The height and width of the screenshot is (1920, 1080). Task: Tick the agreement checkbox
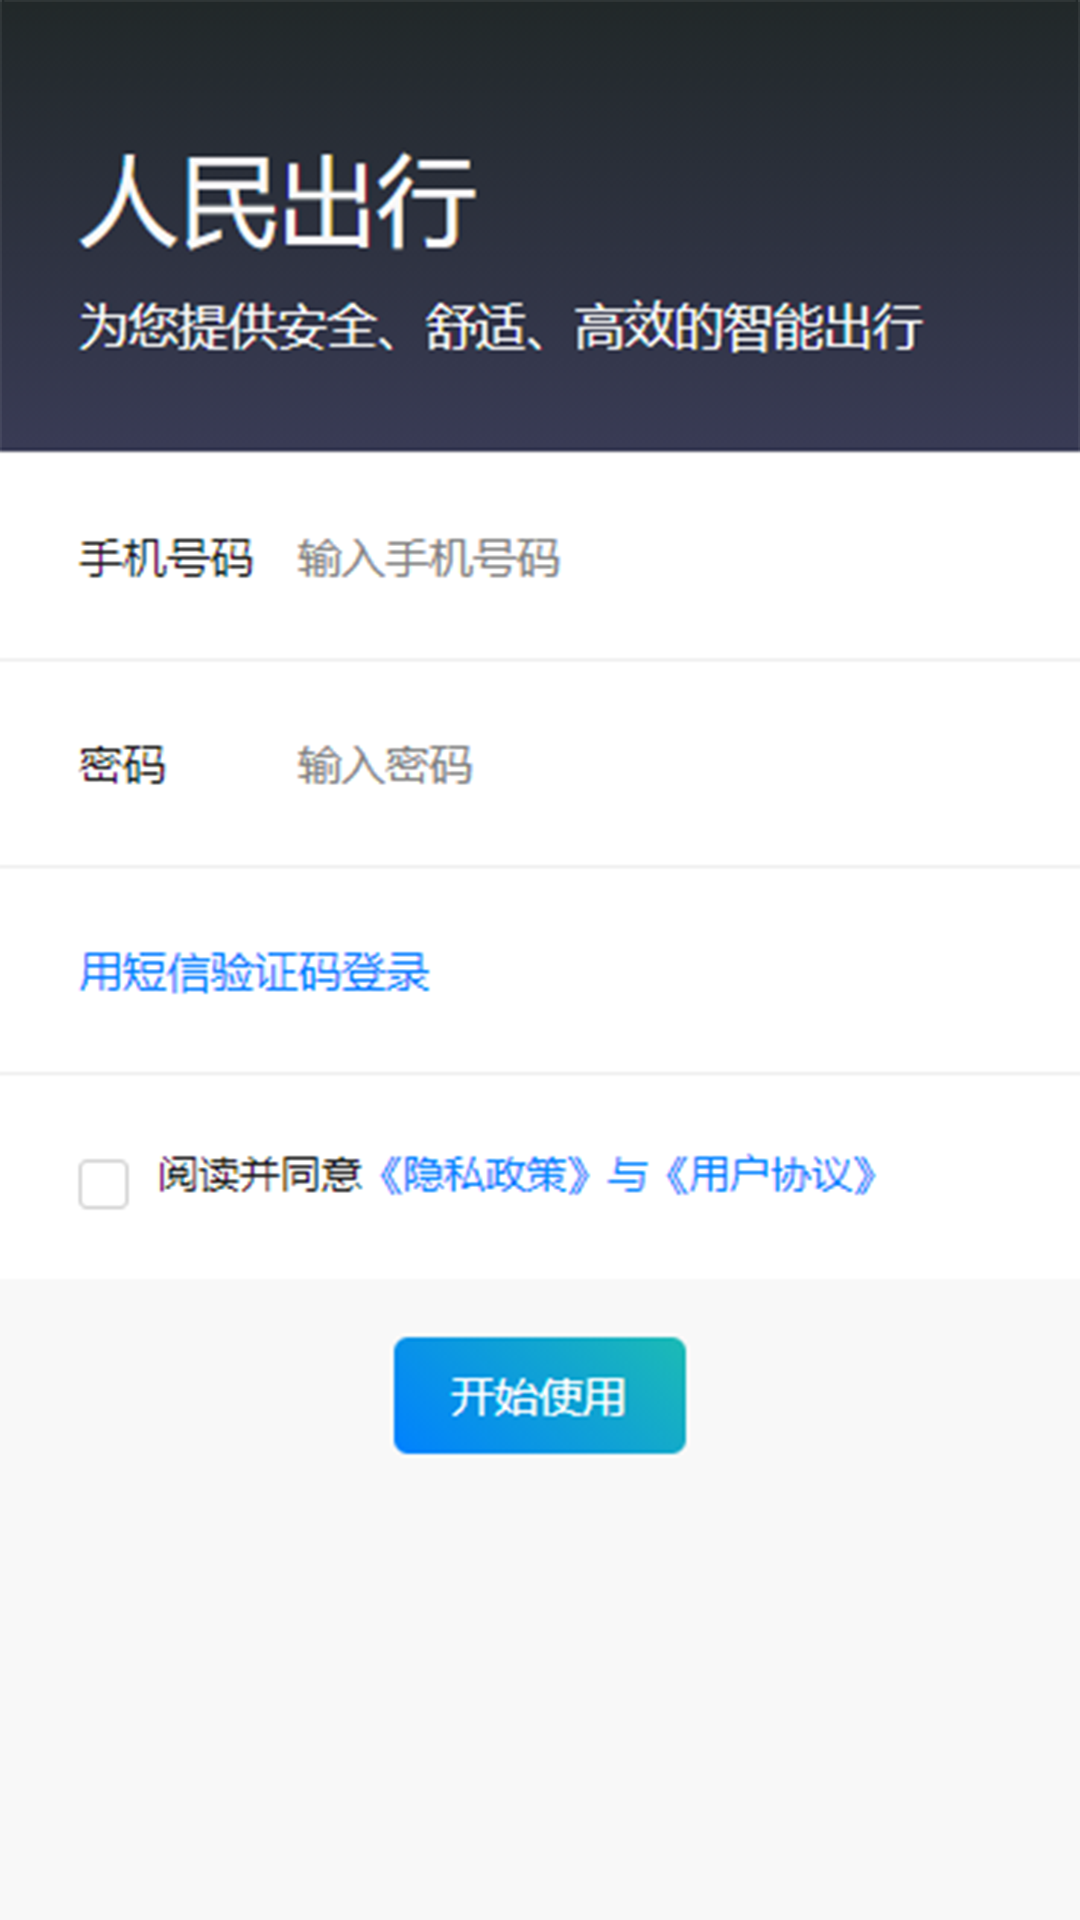click(x=104, y=1184)
